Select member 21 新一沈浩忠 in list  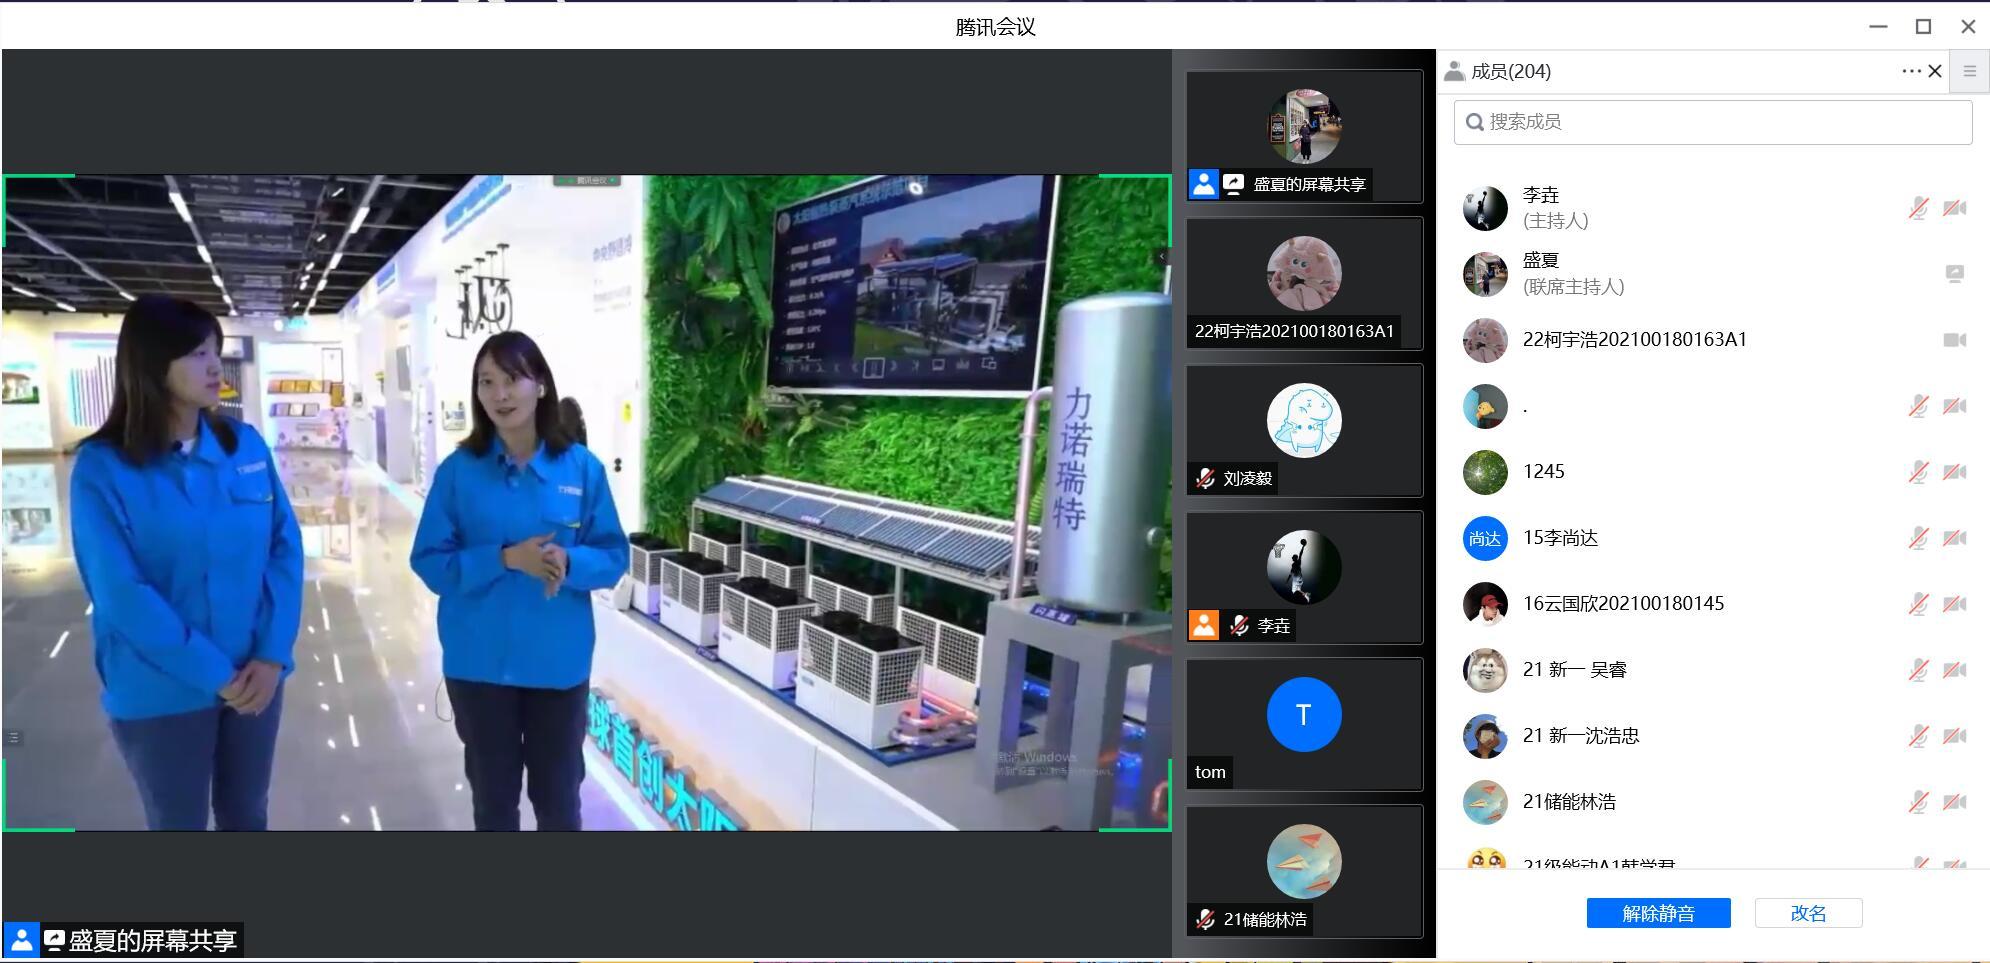(1713, 736)
